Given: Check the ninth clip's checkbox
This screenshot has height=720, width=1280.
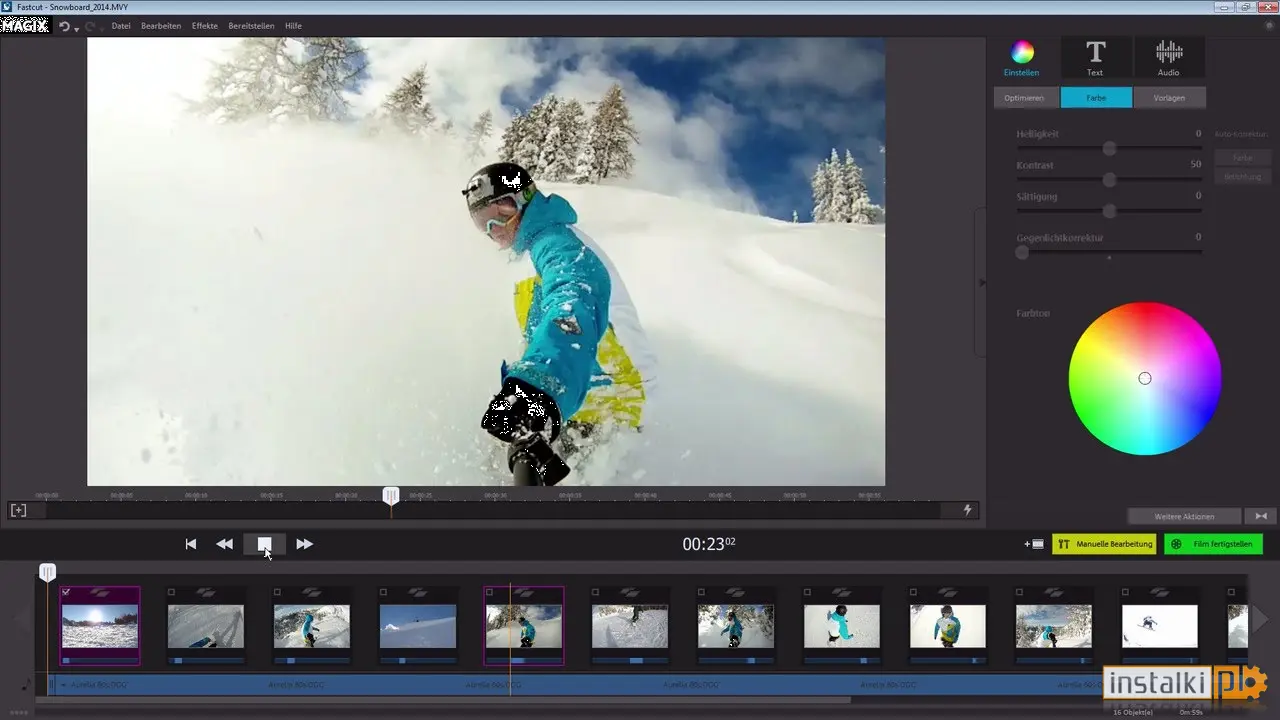Looking at the screenshot, I should click(914, 592).
